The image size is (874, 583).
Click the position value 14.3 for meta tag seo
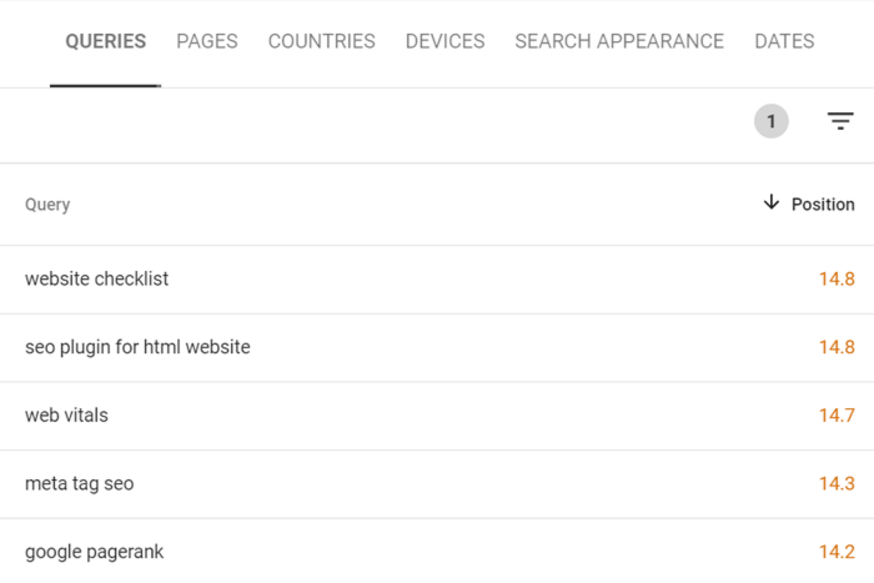pyautogui.click(x=836, y=483)
